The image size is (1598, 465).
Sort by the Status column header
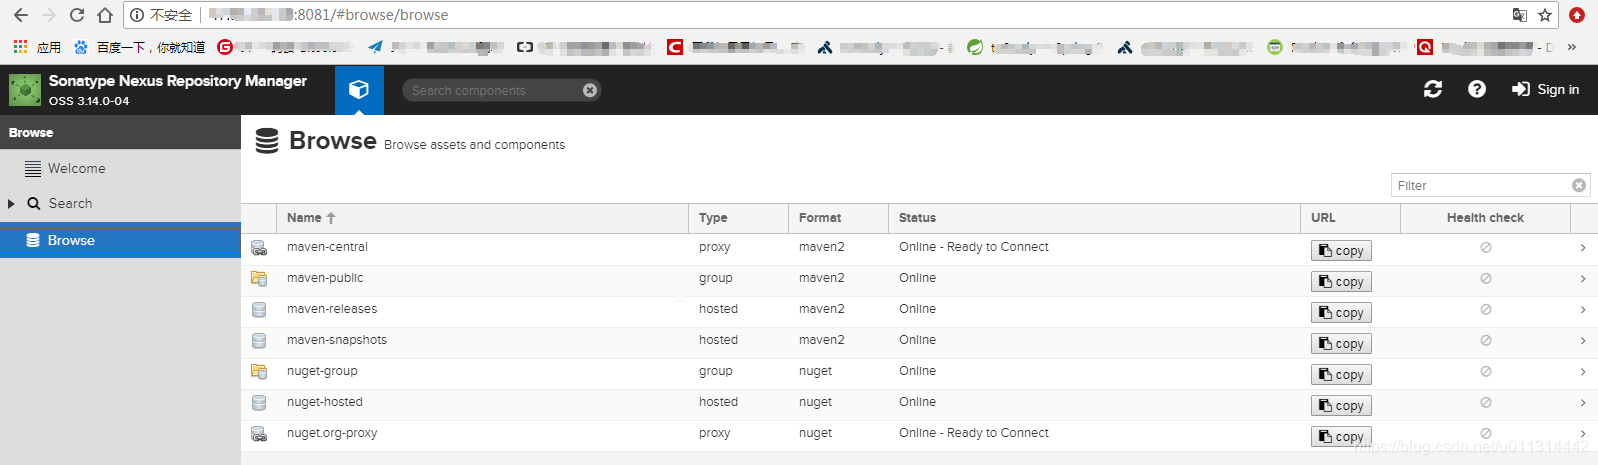pyautogui.click(x=1094, y=218)
